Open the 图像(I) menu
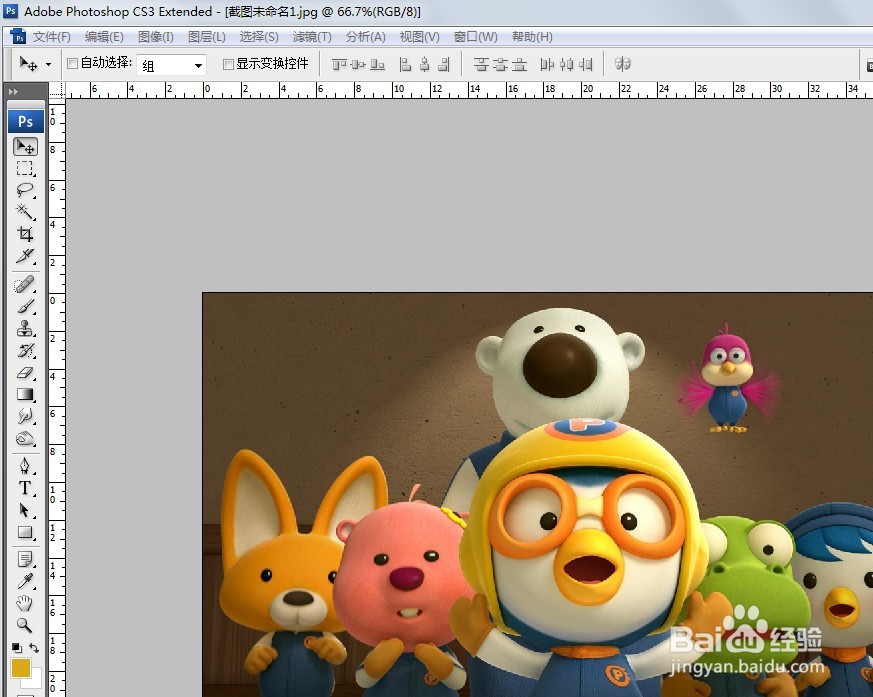873x697 pixels. click(x=156, y=37)
